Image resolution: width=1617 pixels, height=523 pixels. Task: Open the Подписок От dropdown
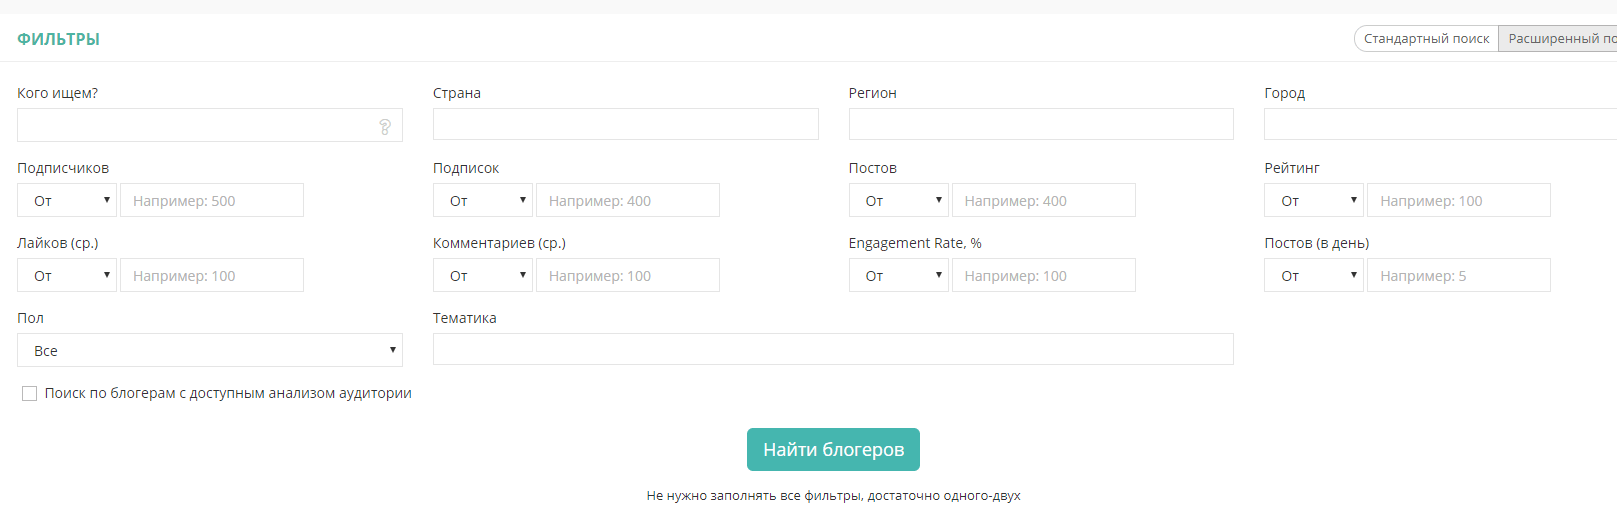click(x=483, y=200)
